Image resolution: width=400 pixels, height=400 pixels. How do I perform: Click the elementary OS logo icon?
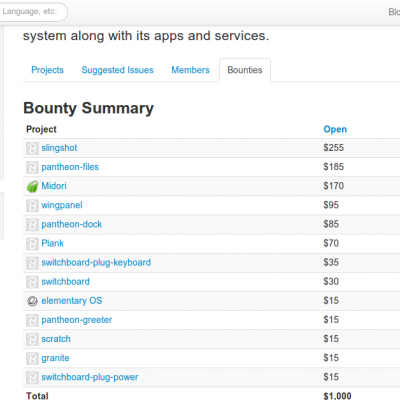click(32, 301)
